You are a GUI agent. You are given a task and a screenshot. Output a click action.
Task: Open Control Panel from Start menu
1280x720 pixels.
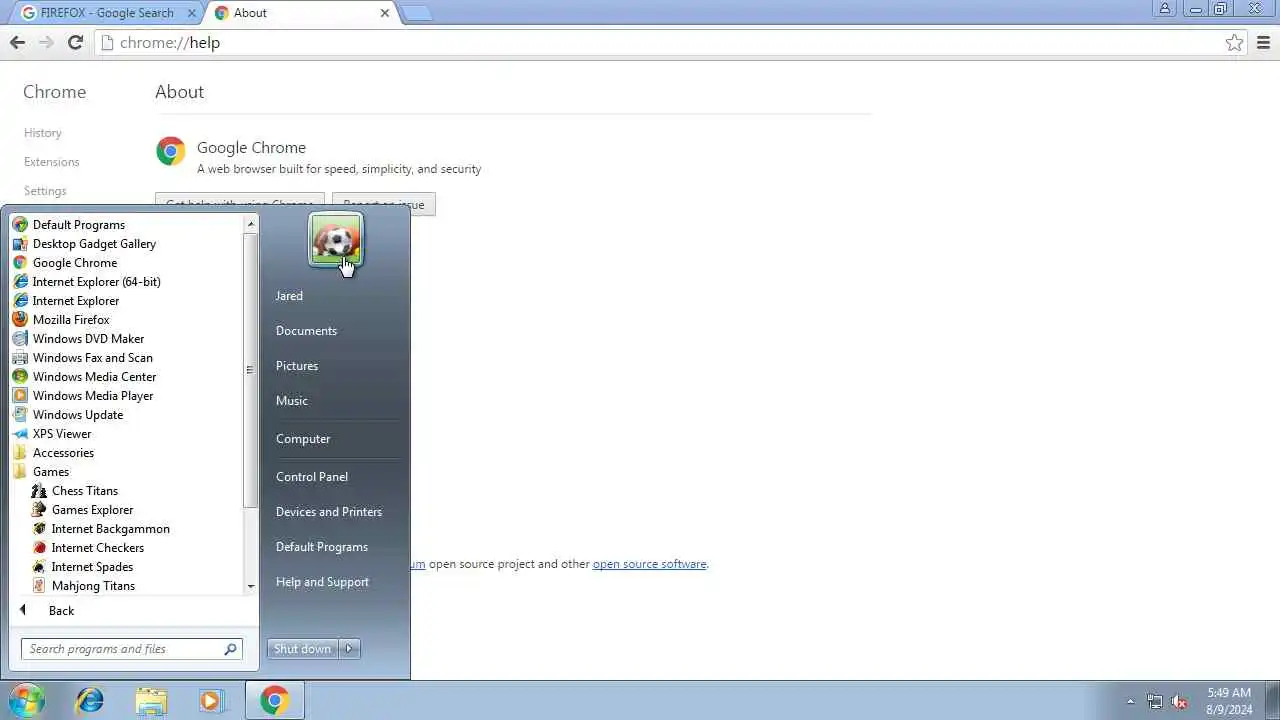point(312,477)
